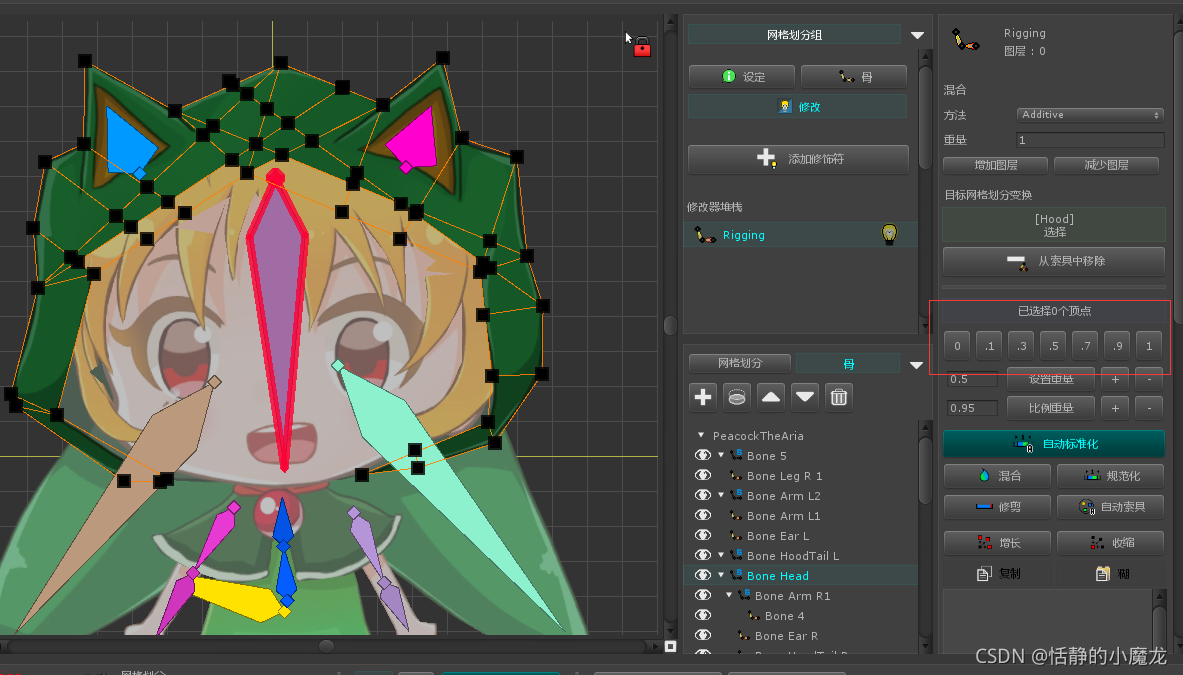
Task: Click the 增长 grow selection button
Action: click(997, 543)
